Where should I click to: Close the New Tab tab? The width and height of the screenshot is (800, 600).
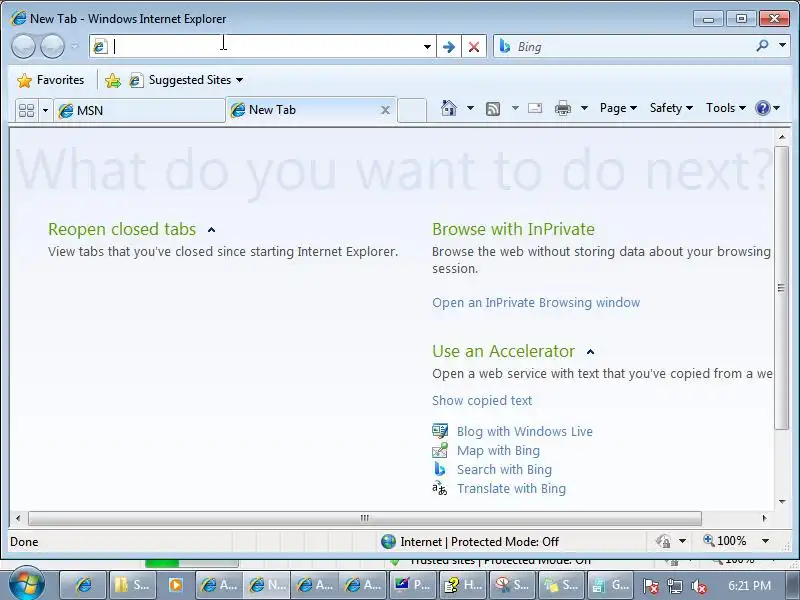[x=386, y=110]
